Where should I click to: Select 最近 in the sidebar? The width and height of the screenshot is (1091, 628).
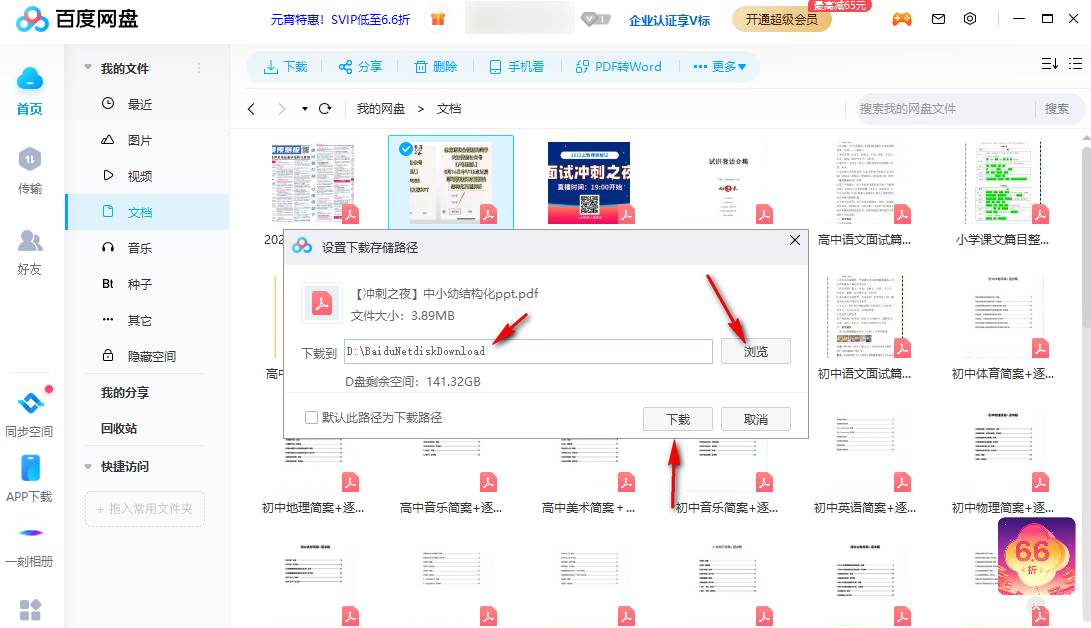click(x=148, y=104)
